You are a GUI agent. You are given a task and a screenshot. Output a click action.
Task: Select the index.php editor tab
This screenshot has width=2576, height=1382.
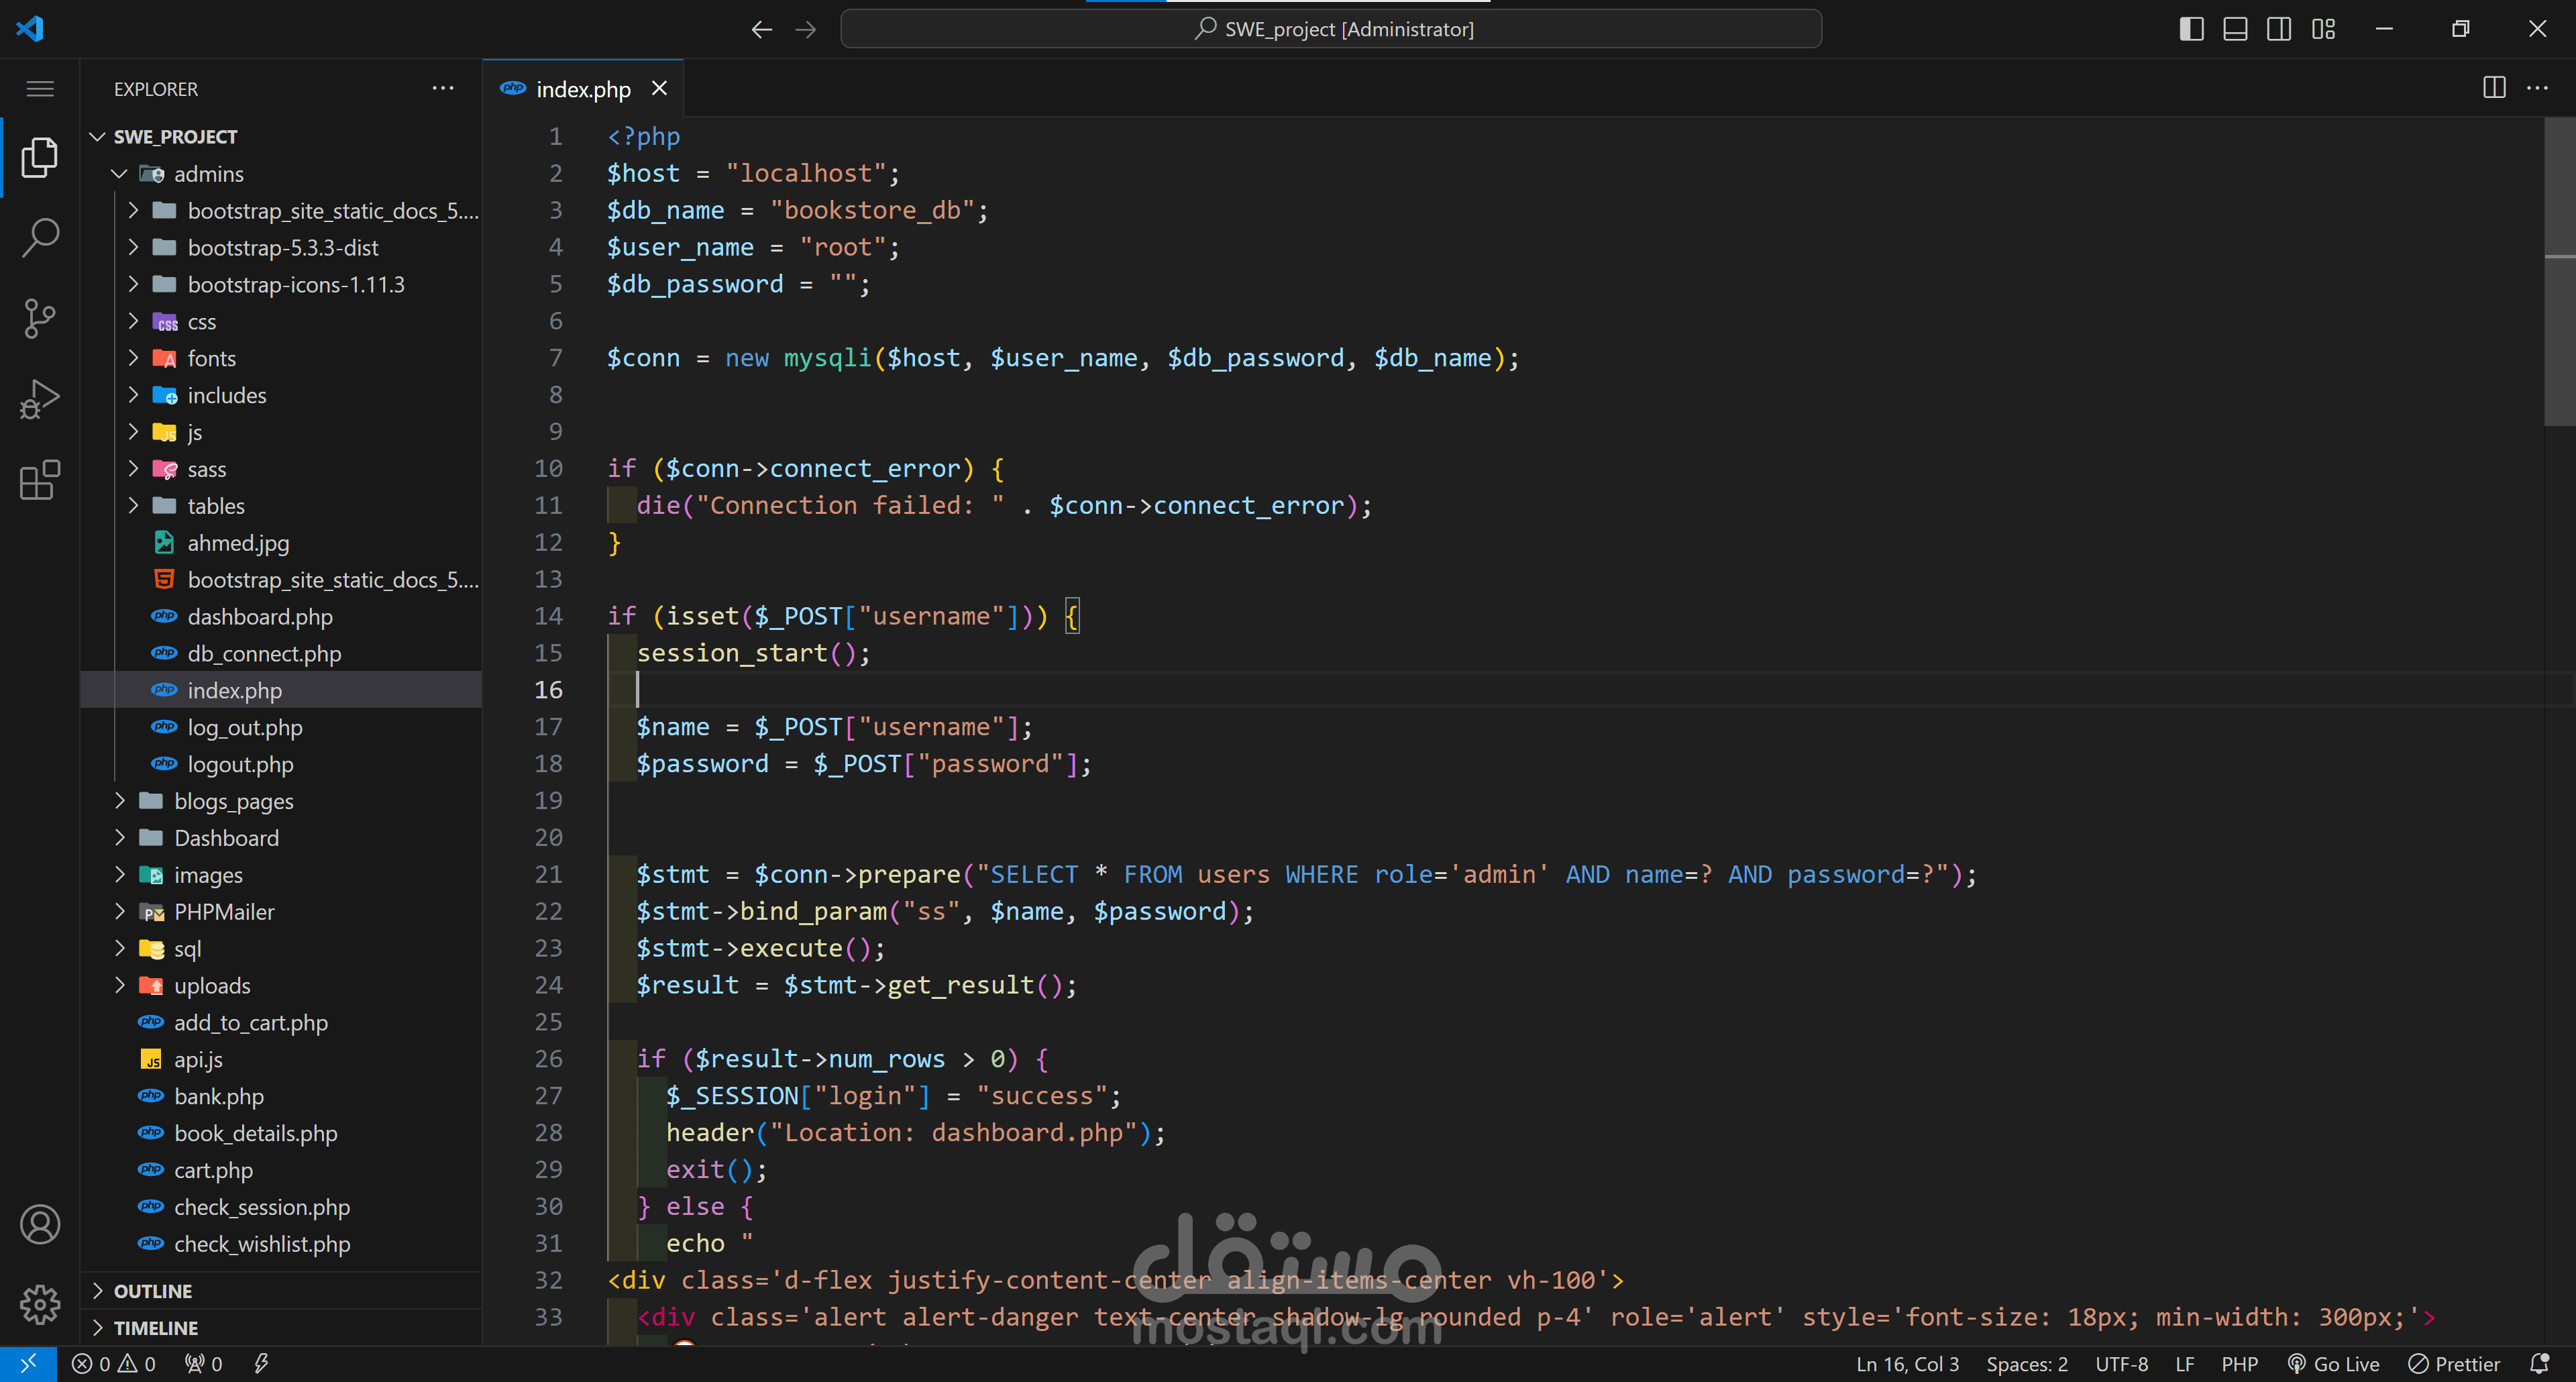click(x=582, y=89)
